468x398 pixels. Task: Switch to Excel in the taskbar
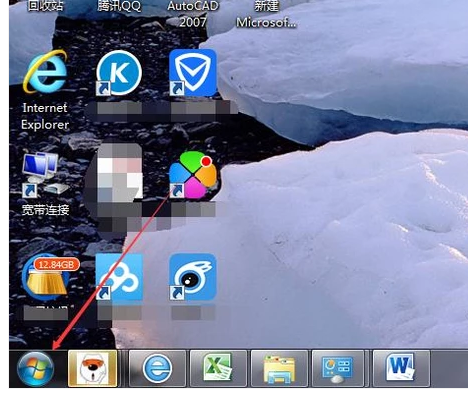click(218, 368)
